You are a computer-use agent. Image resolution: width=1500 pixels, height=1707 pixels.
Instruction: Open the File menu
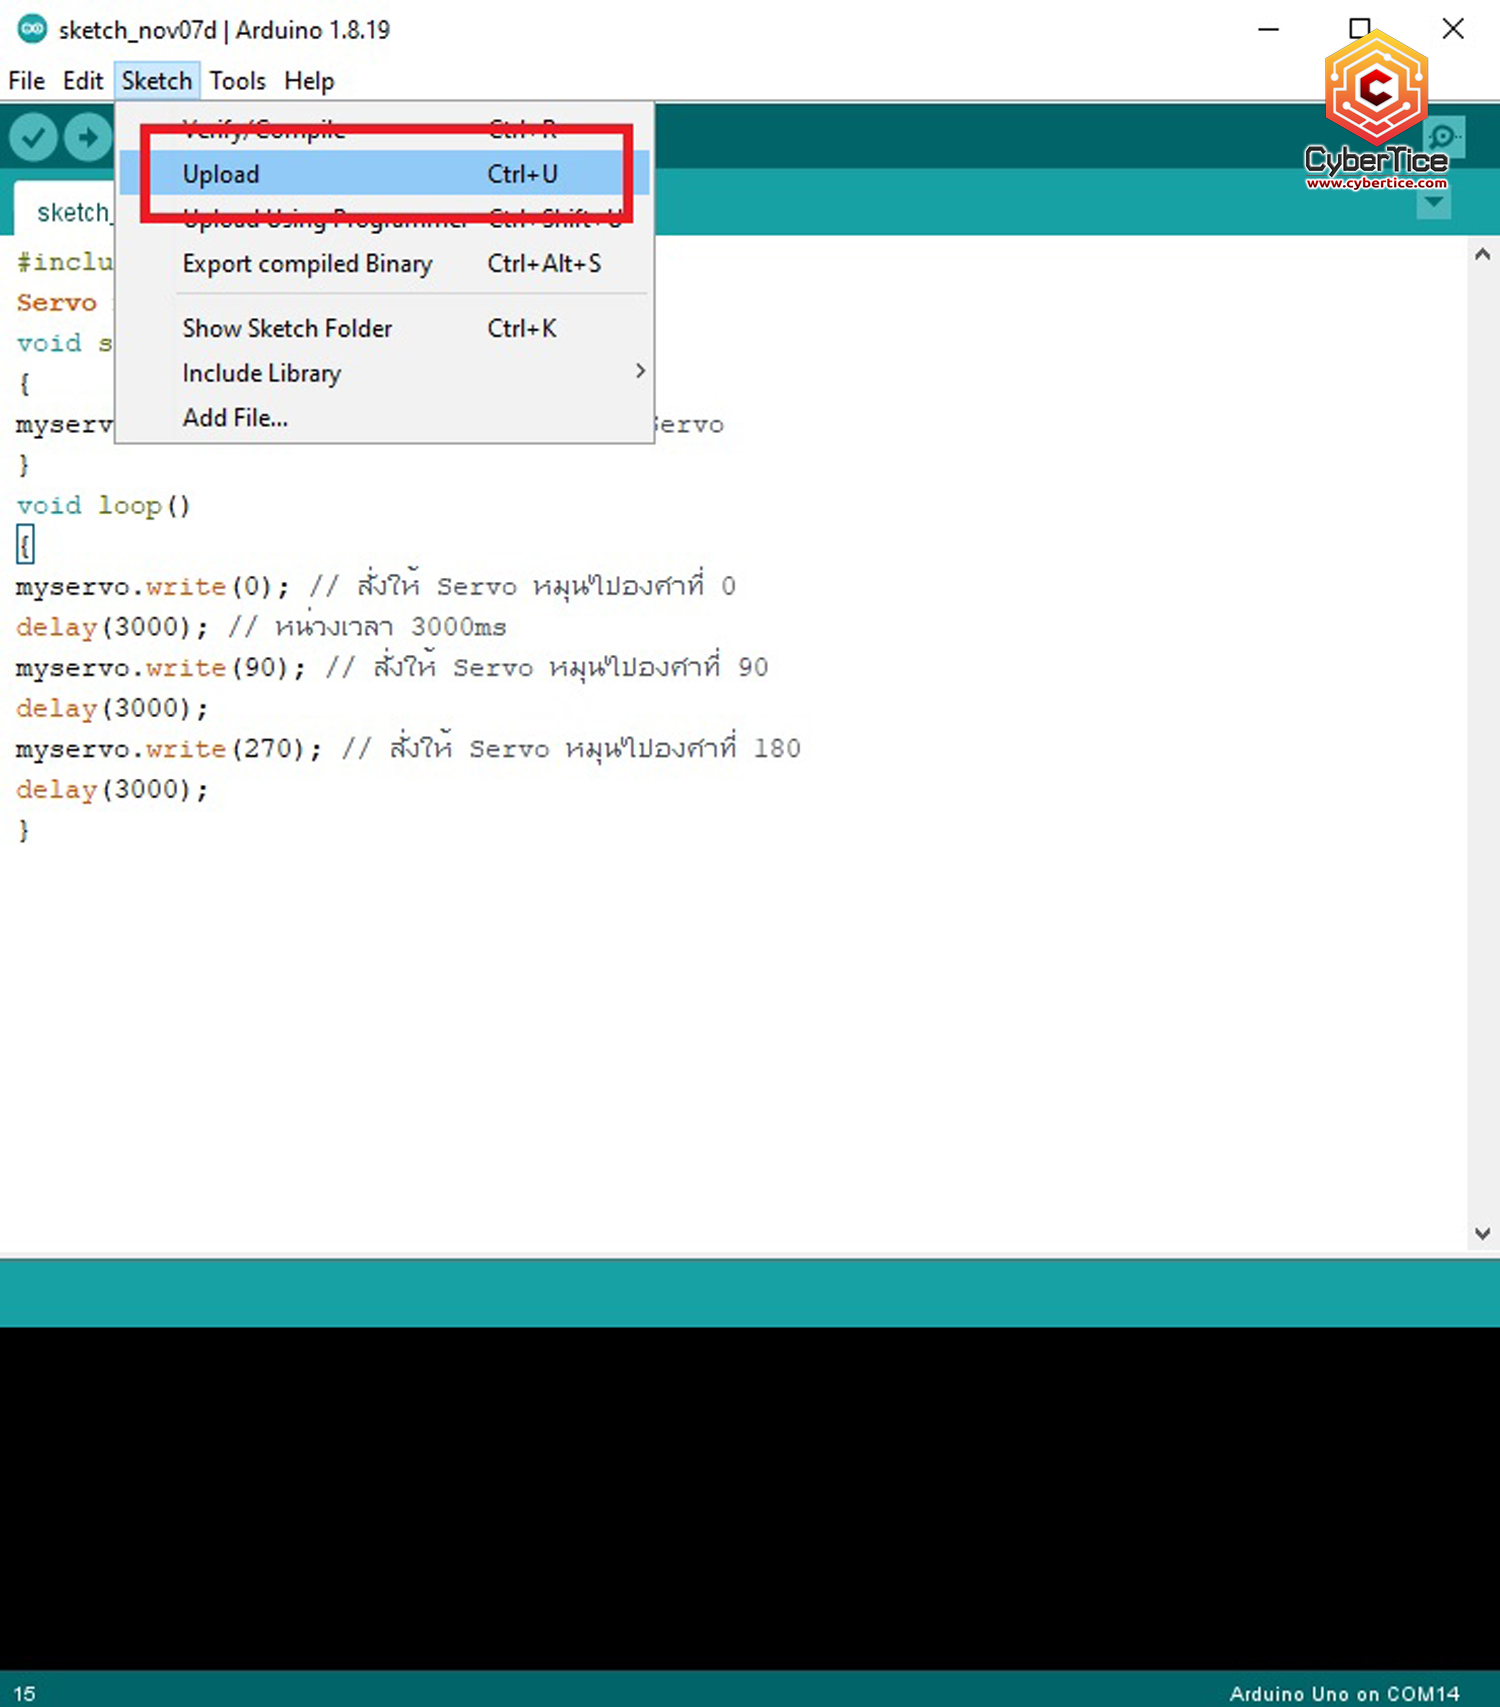[x=26, y=81]
